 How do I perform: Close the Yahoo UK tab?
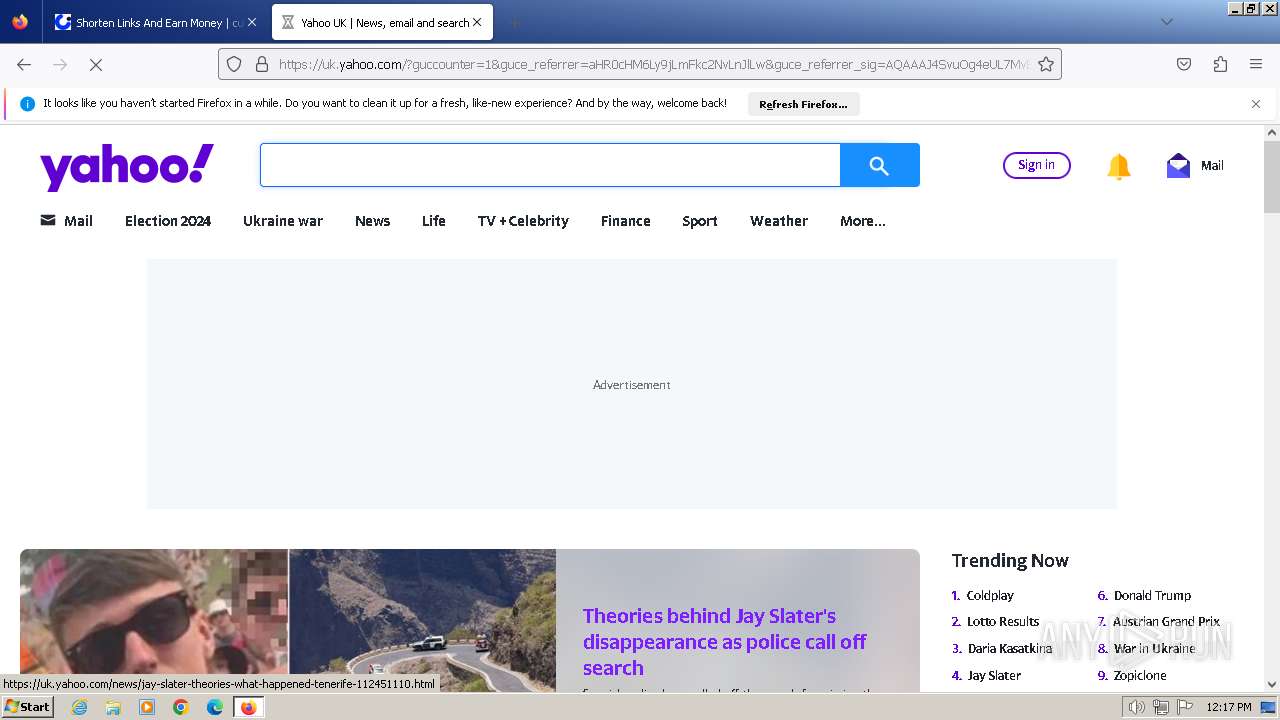477,22
